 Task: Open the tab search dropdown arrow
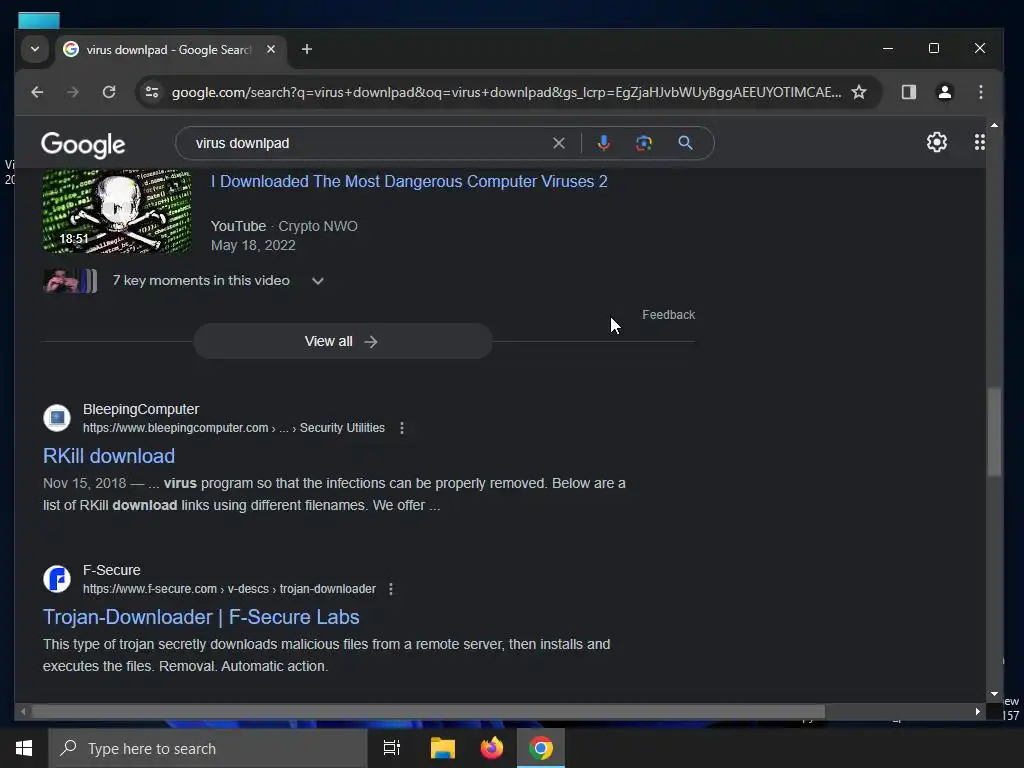[x=35, y=49]
